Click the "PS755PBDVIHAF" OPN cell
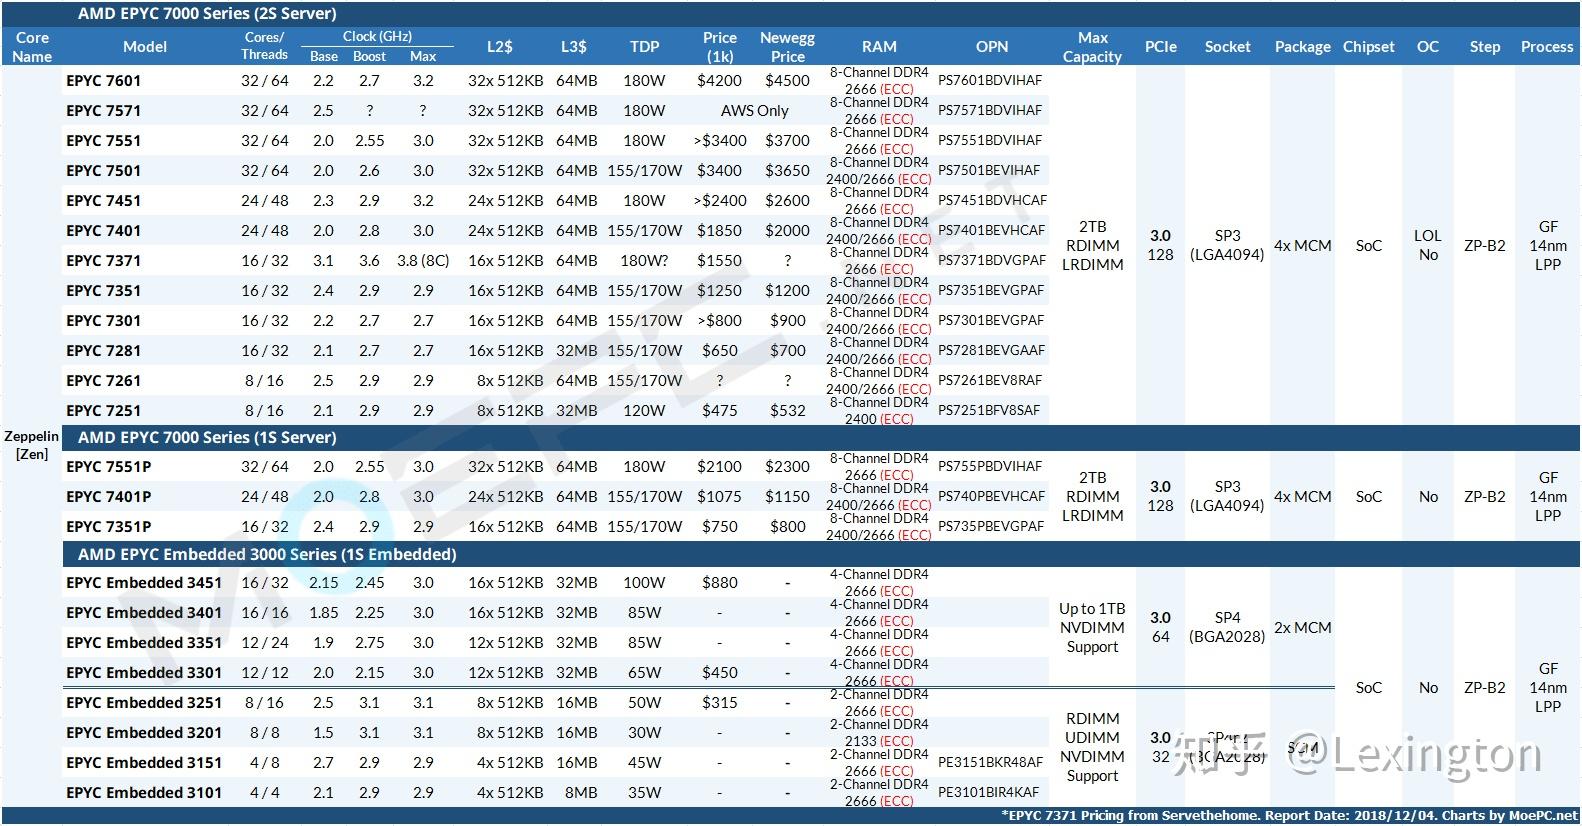The width and height of the screenshot is (1582, 826). 990,467
